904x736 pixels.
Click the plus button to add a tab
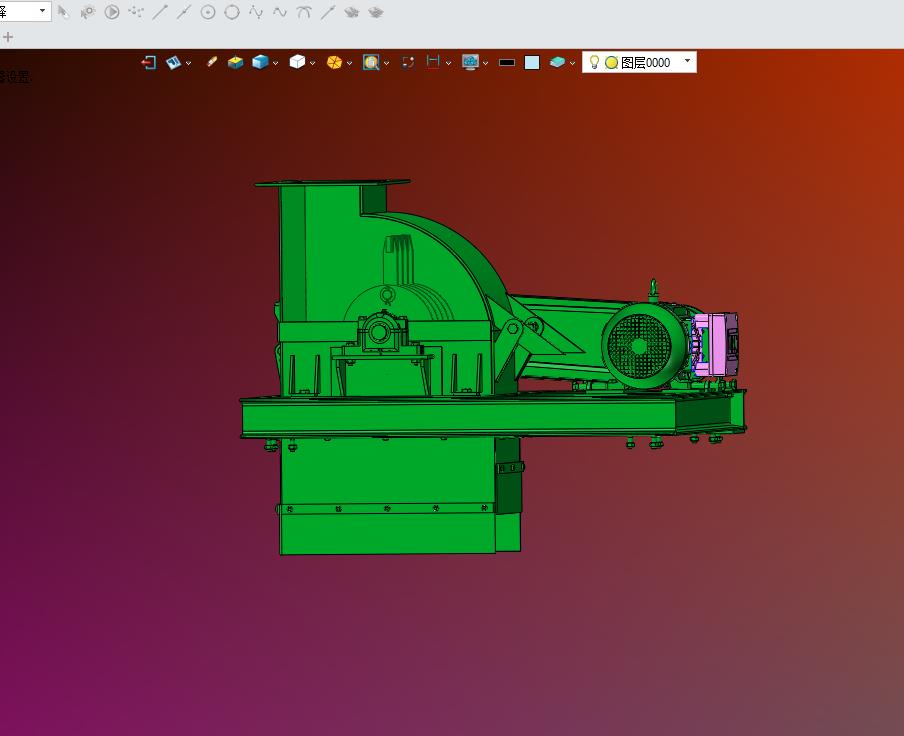pyautogui.click(x=8, y=37)
